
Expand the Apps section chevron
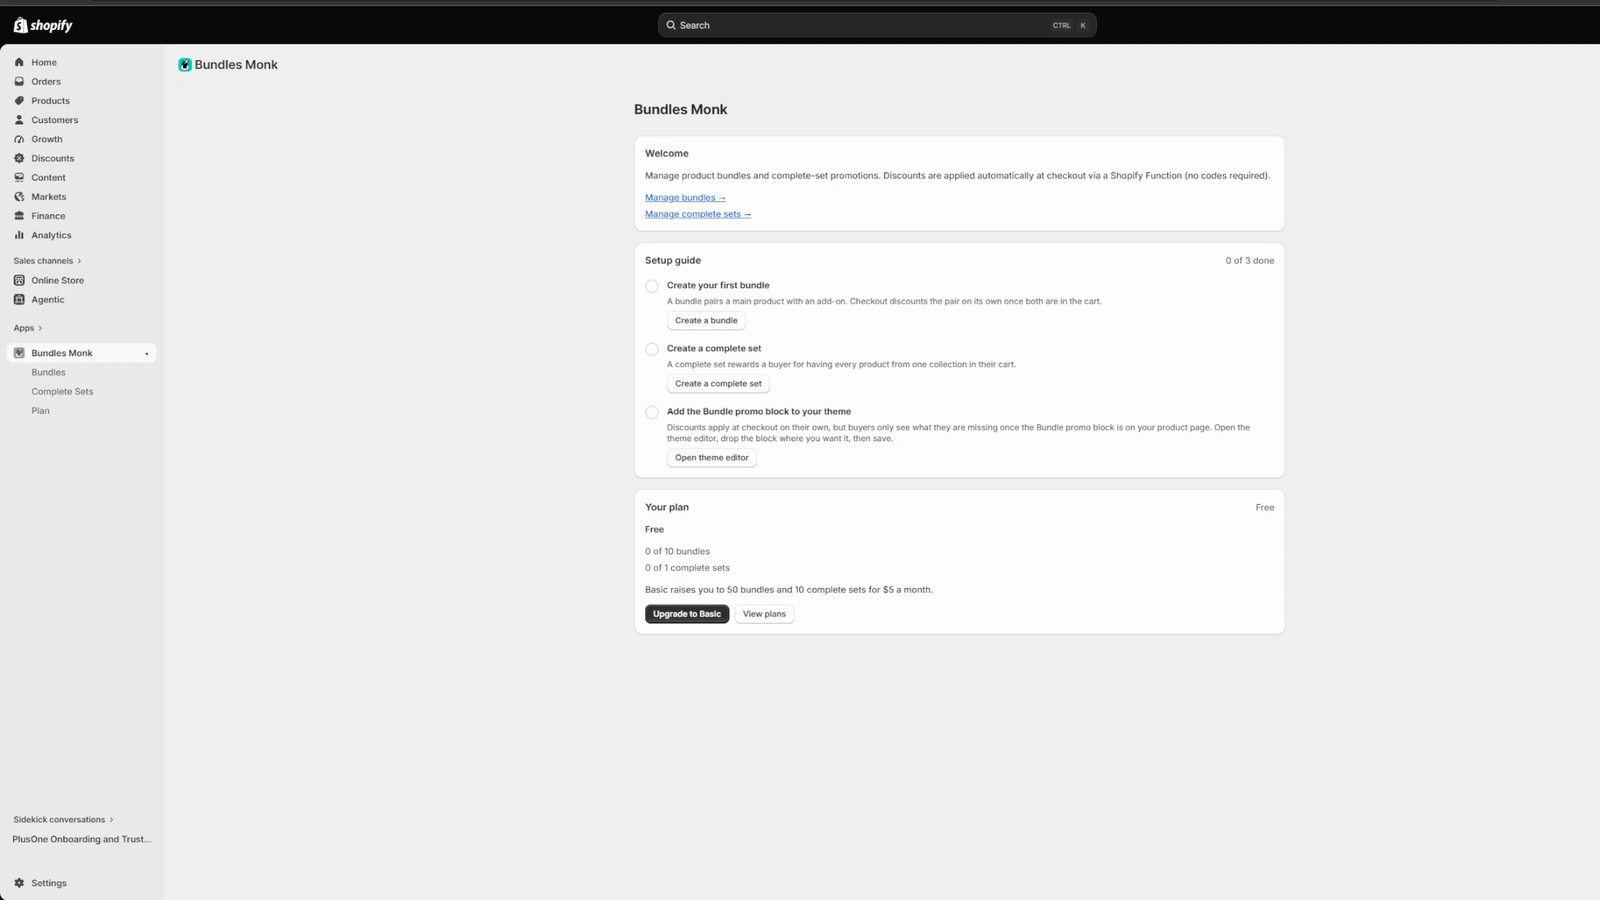[40, 328]
